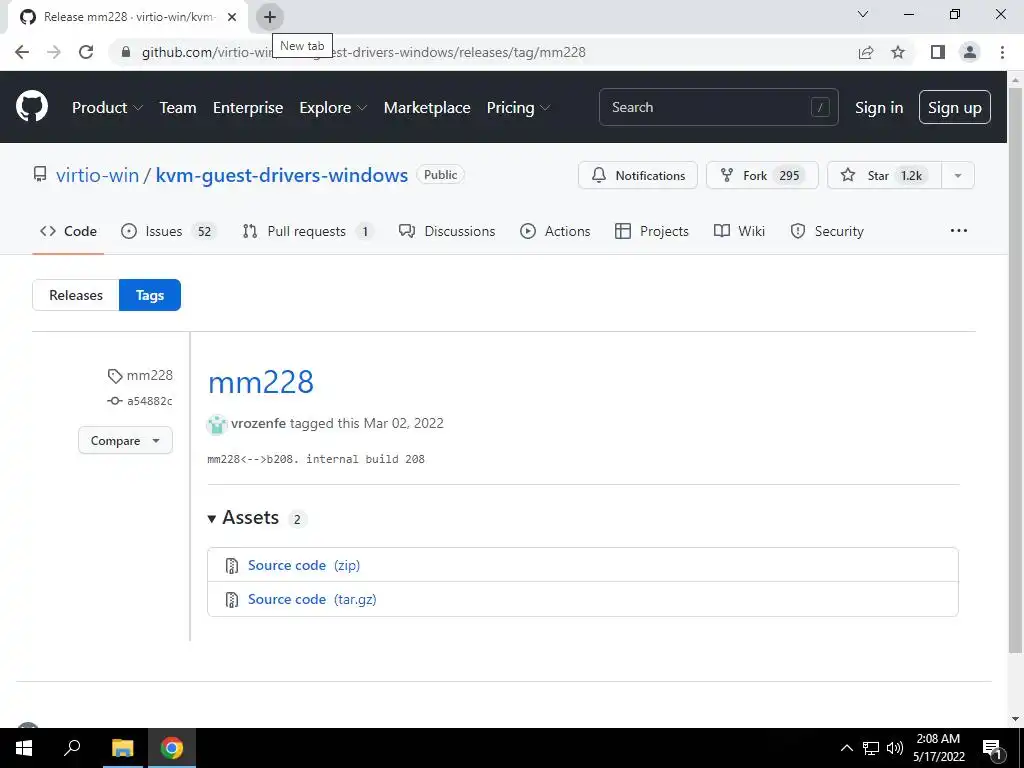Share this page icon in address bar
The width and height of the screenshot is (1024, 768).
866,52
